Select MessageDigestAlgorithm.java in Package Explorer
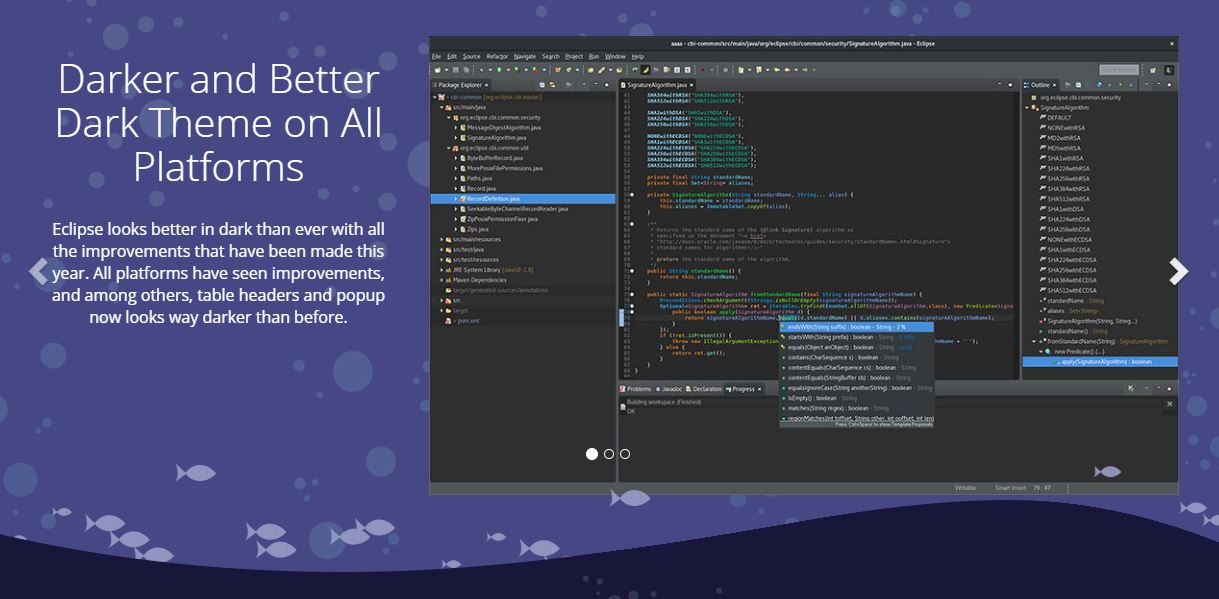Image resolution: width=1219 pixels, height=599 pixels. [503, 128]
